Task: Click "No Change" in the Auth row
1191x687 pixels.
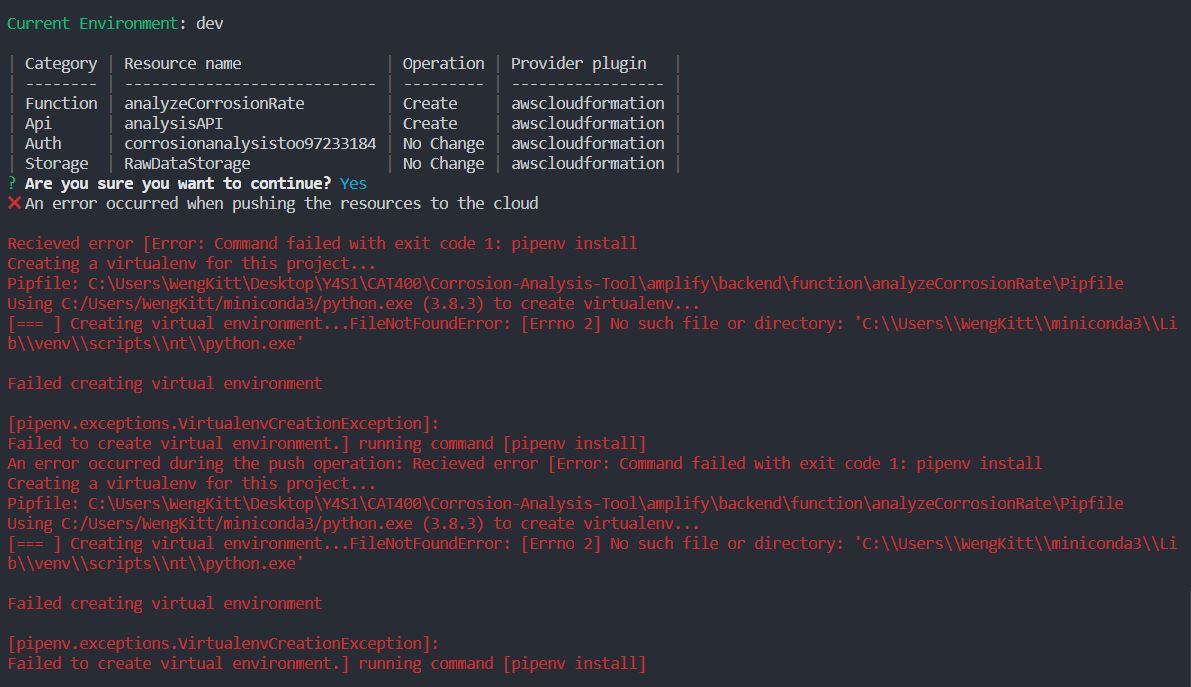Action: (x=443, y=144)
